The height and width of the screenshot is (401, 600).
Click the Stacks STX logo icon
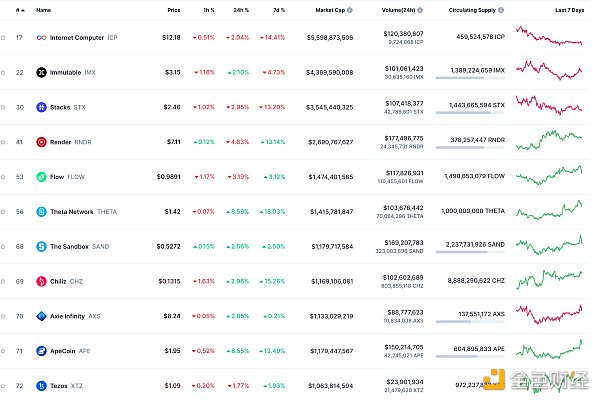41,107
